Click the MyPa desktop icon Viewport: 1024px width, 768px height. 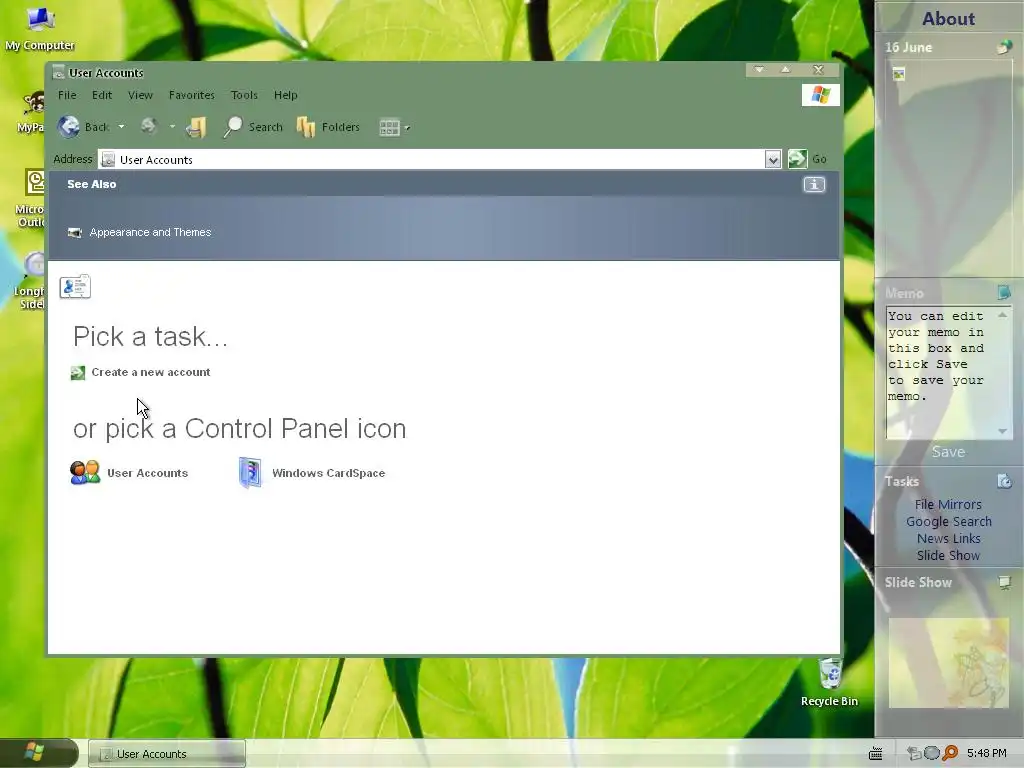pyautogui.click(x=31, y=112)
